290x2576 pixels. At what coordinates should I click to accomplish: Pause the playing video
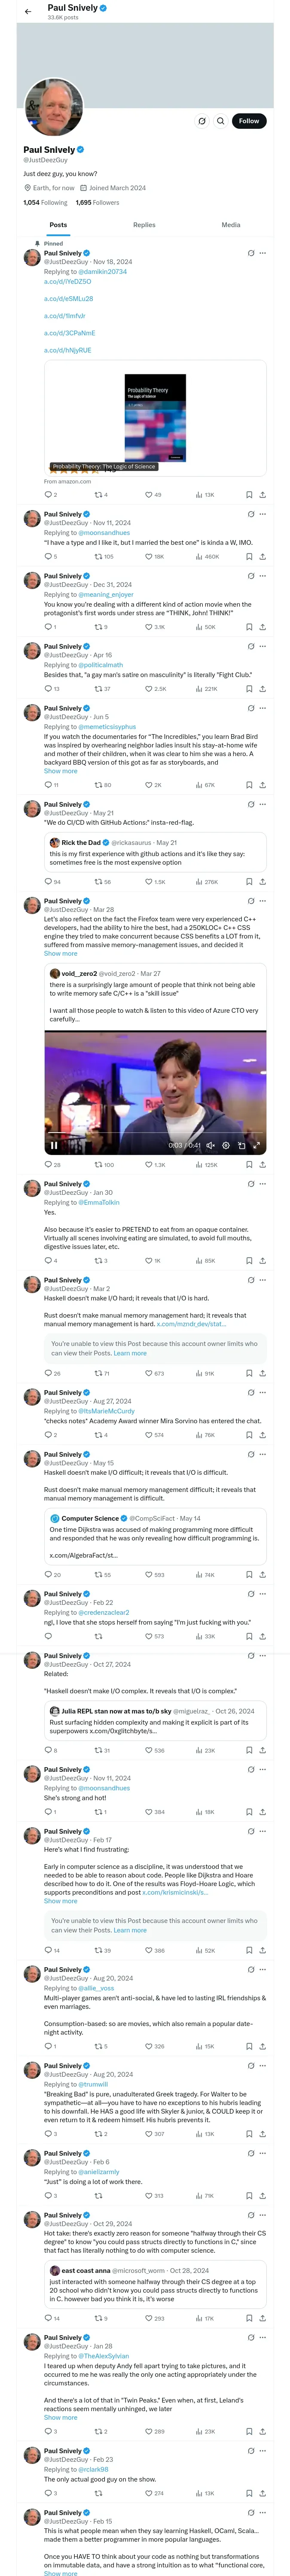(54, 1145)
